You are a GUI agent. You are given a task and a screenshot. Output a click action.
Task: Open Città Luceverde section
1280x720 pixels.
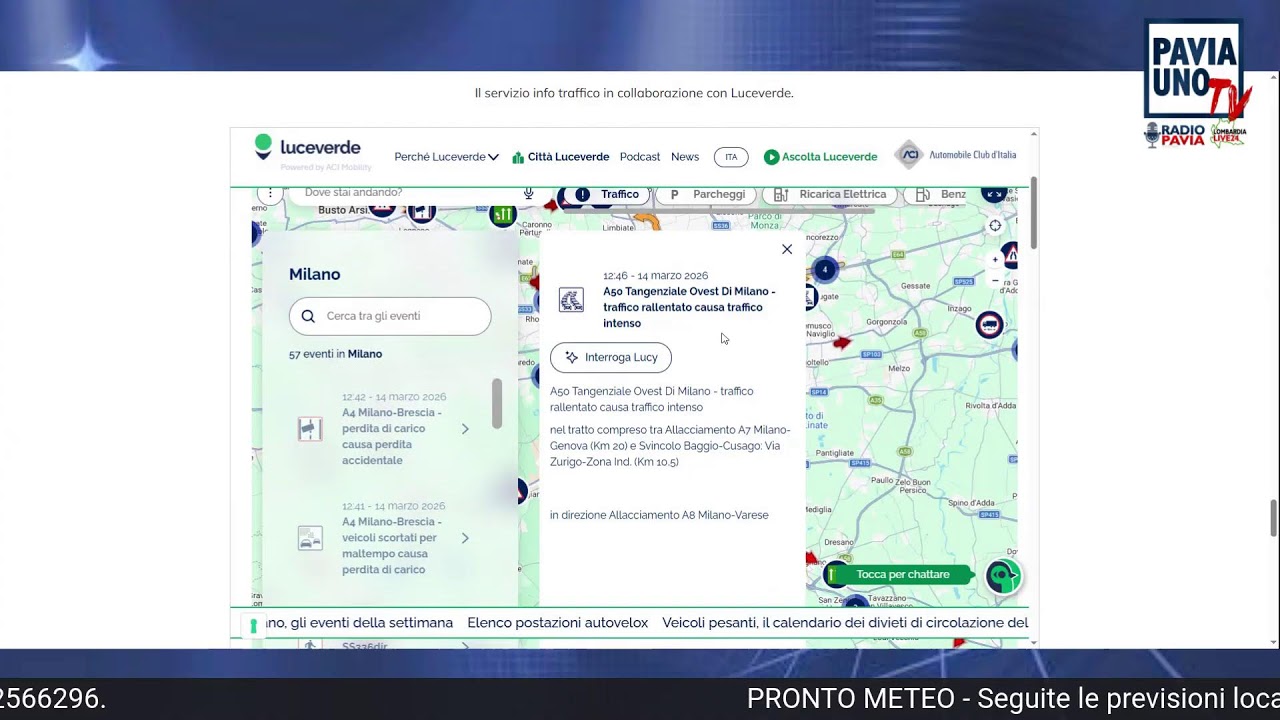[x=560, y=157]
